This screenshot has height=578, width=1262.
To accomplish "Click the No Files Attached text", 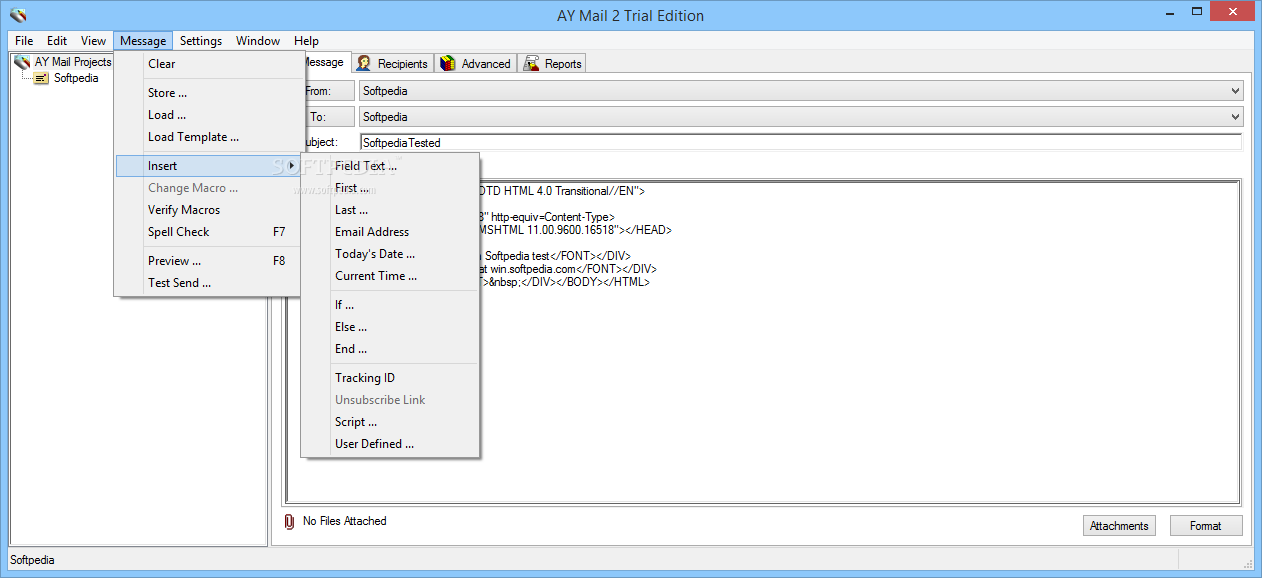I will [x=344, y=521].
